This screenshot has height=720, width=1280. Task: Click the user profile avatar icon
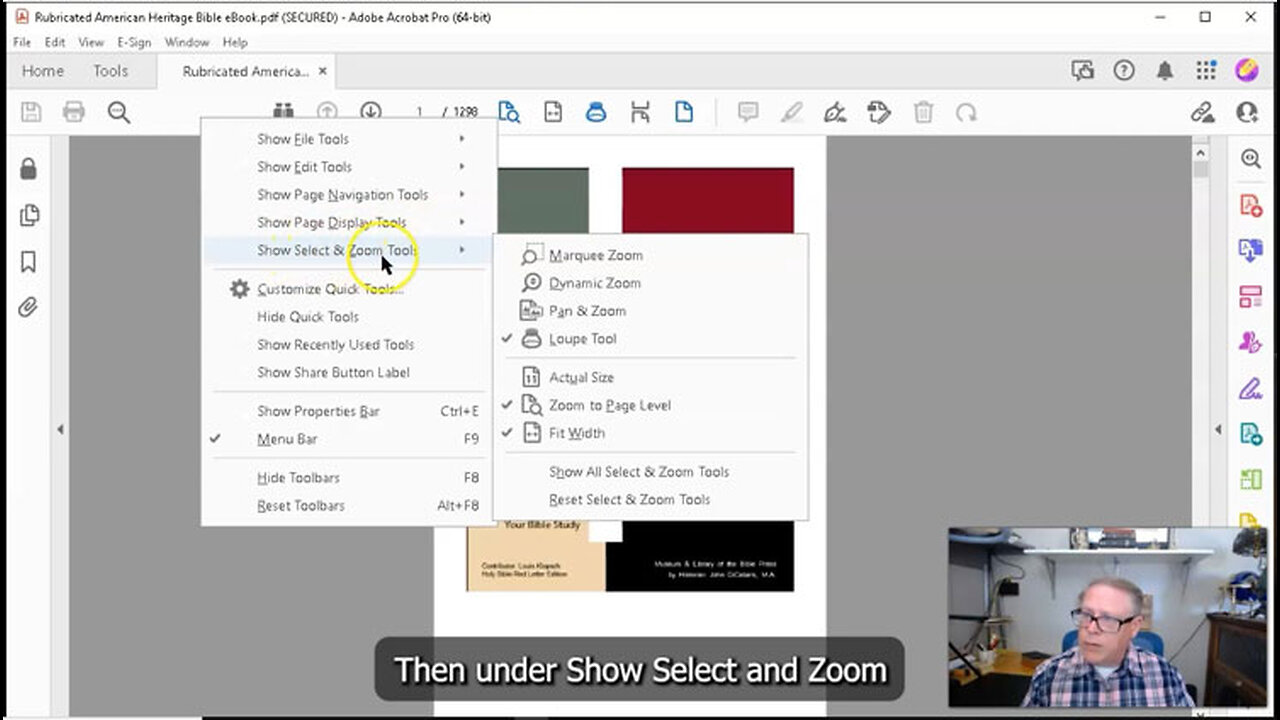1247,70
